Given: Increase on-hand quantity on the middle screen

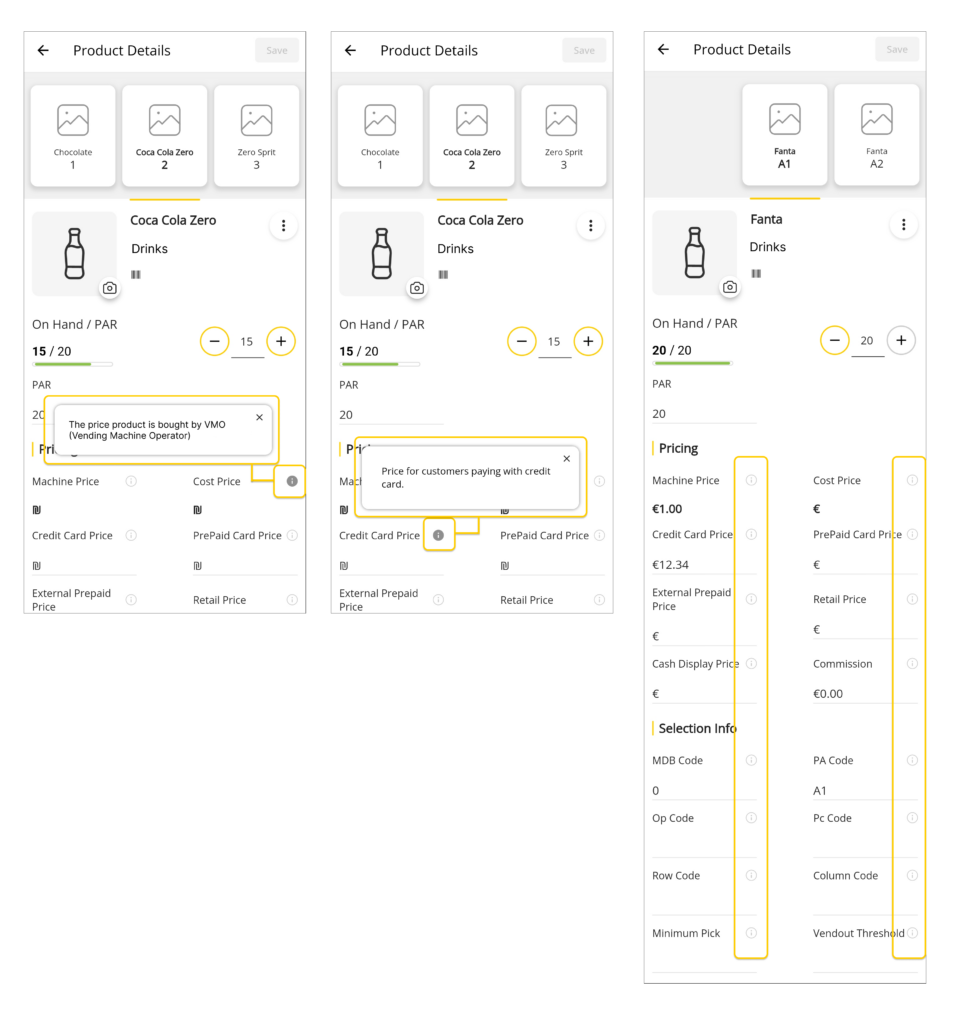Looking at the screenshot, I should [588, 341].
